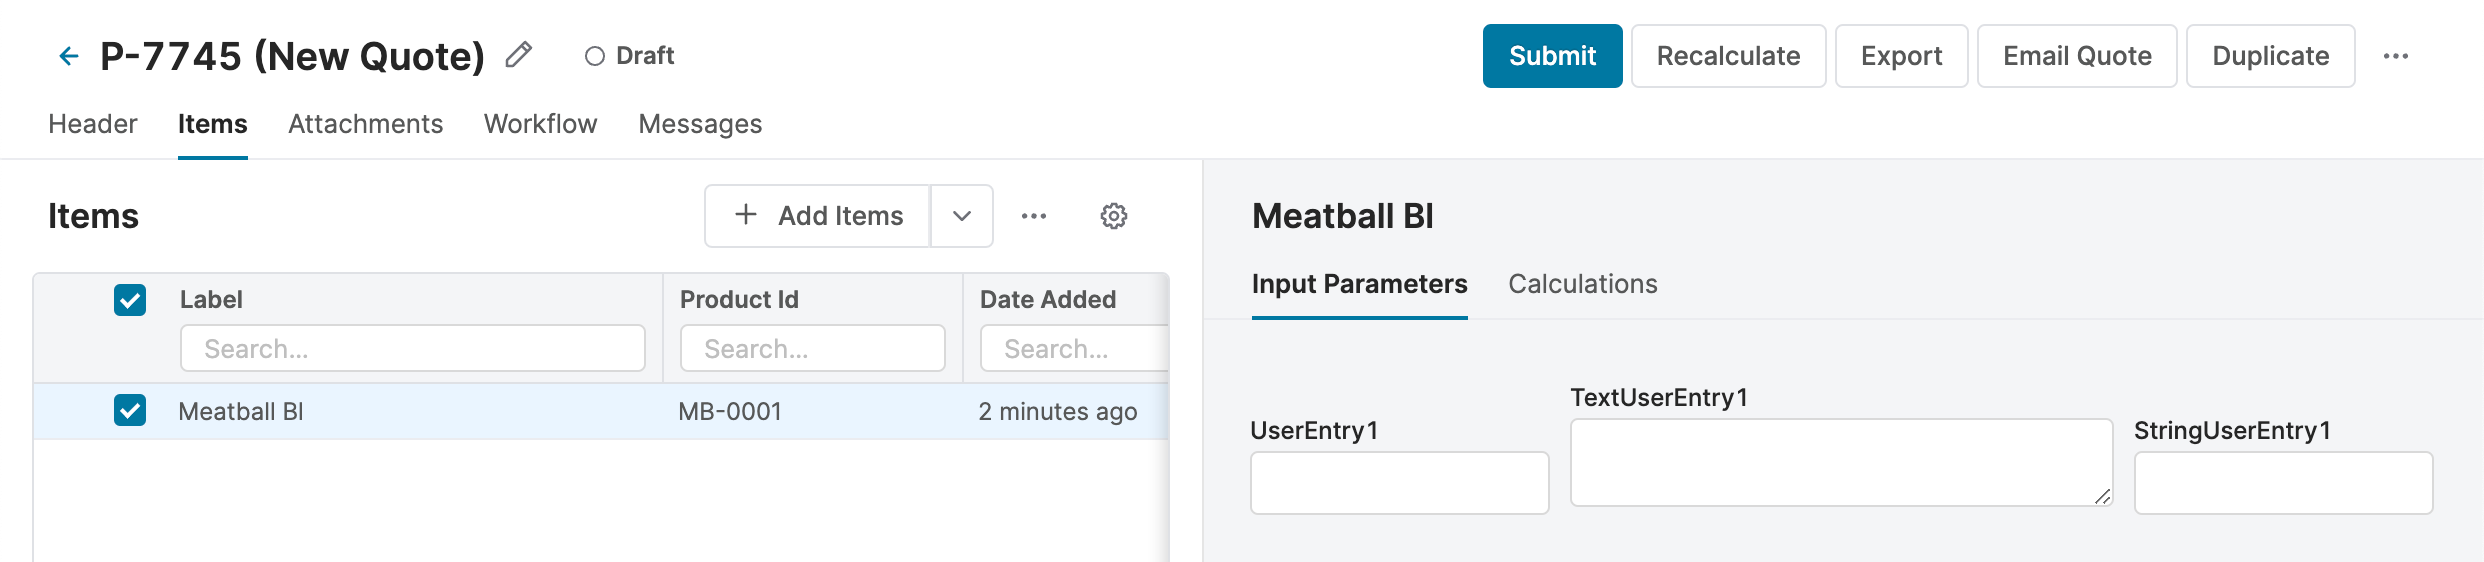The image size is (2484, 562).
Task: Click the plus icon on Add Items
Action: tap(746, 215)
